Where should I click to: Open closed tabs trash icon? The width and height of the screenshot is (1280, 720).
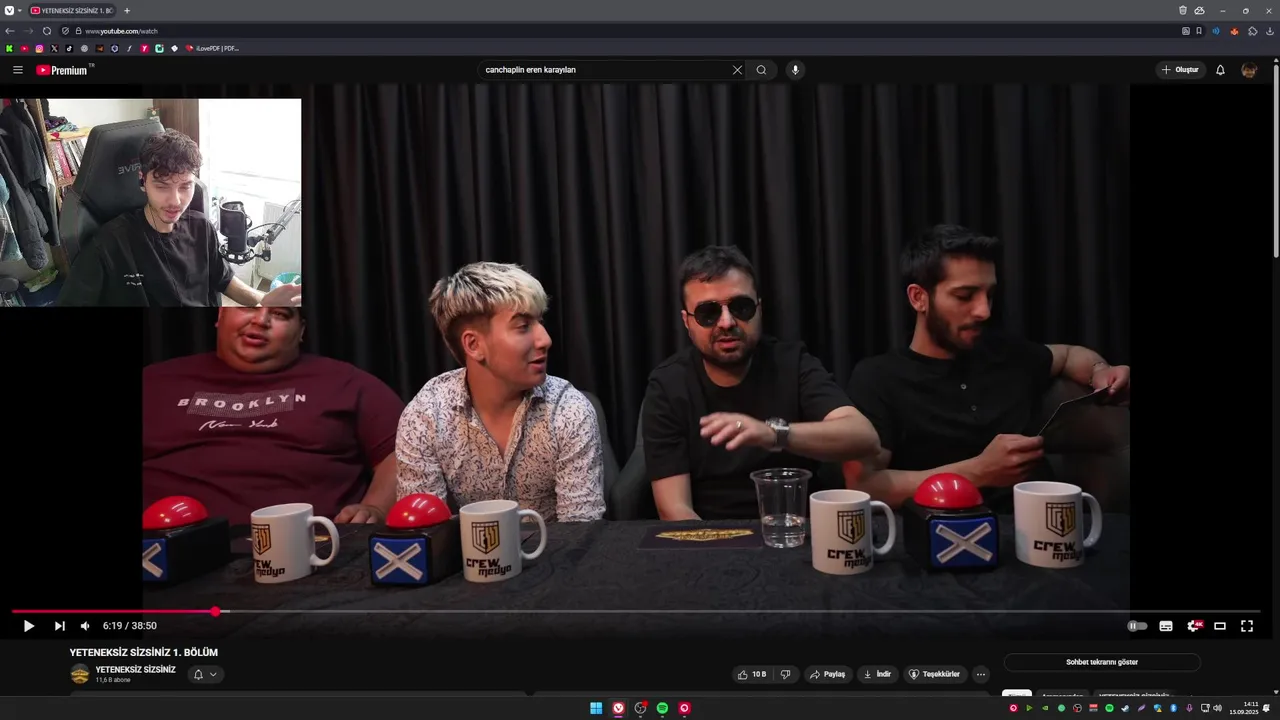[1182, 10]
